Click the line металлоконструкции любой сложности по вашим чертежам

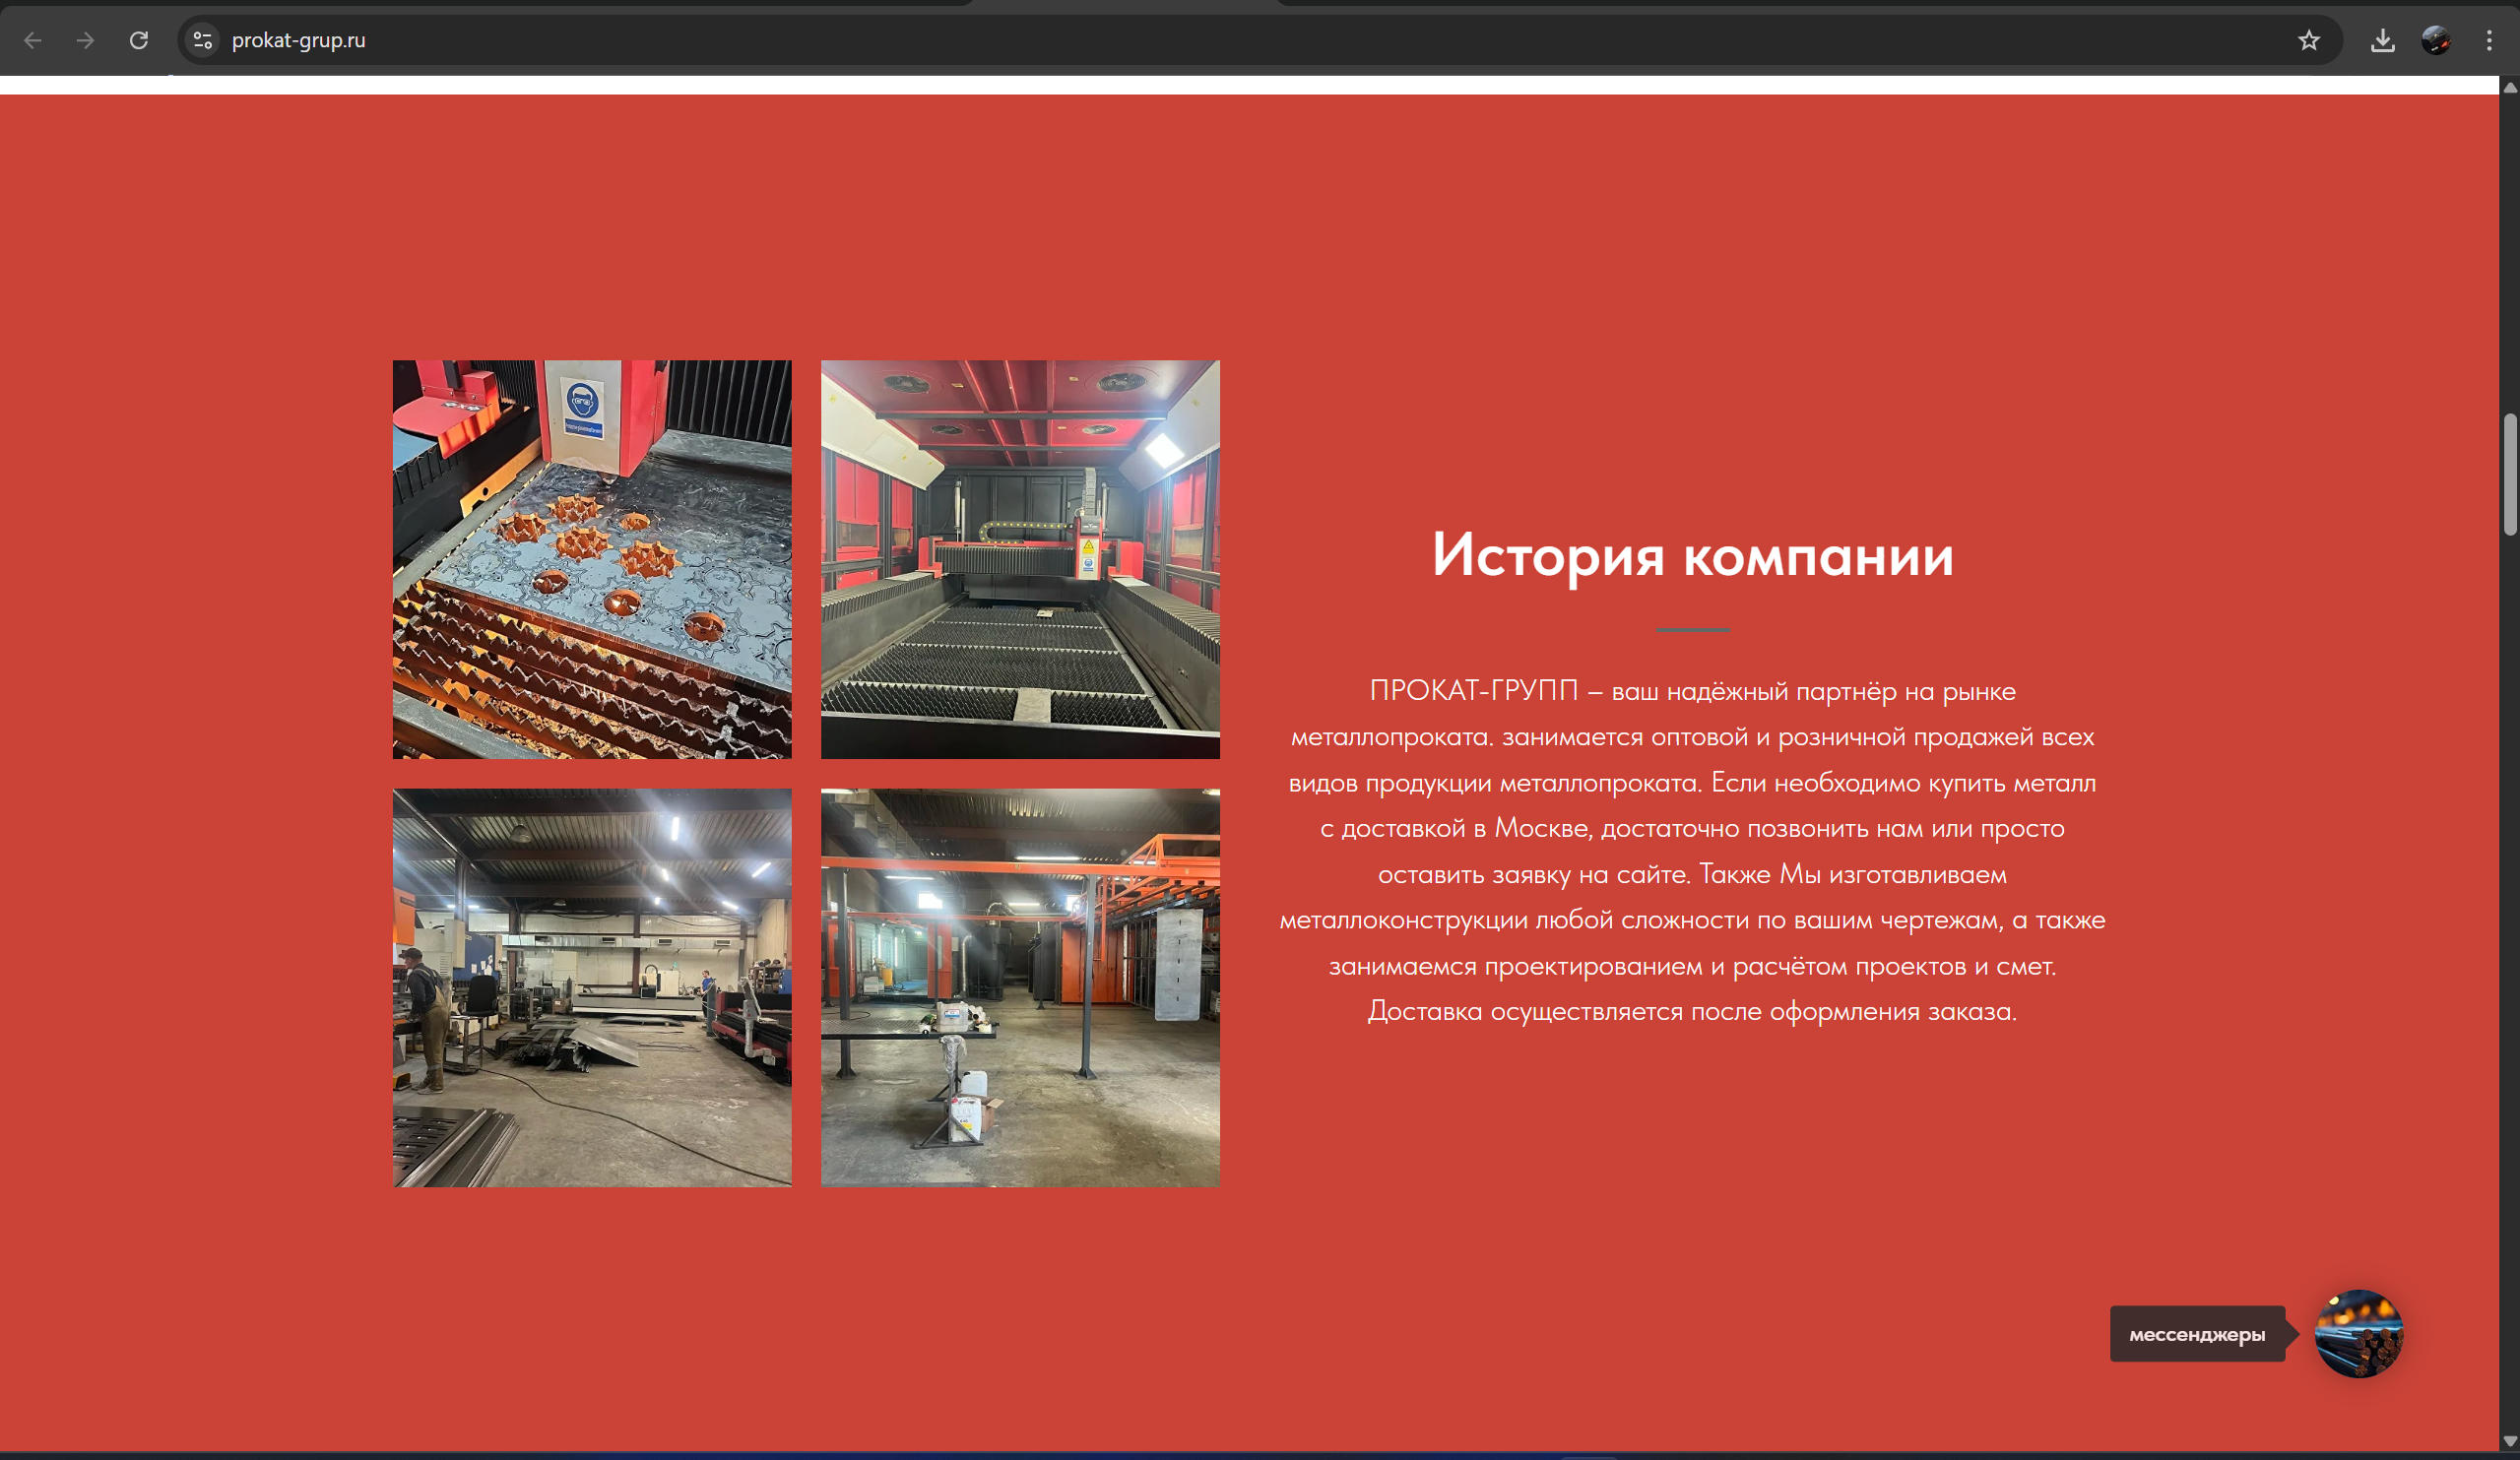tap(1641, 920)
